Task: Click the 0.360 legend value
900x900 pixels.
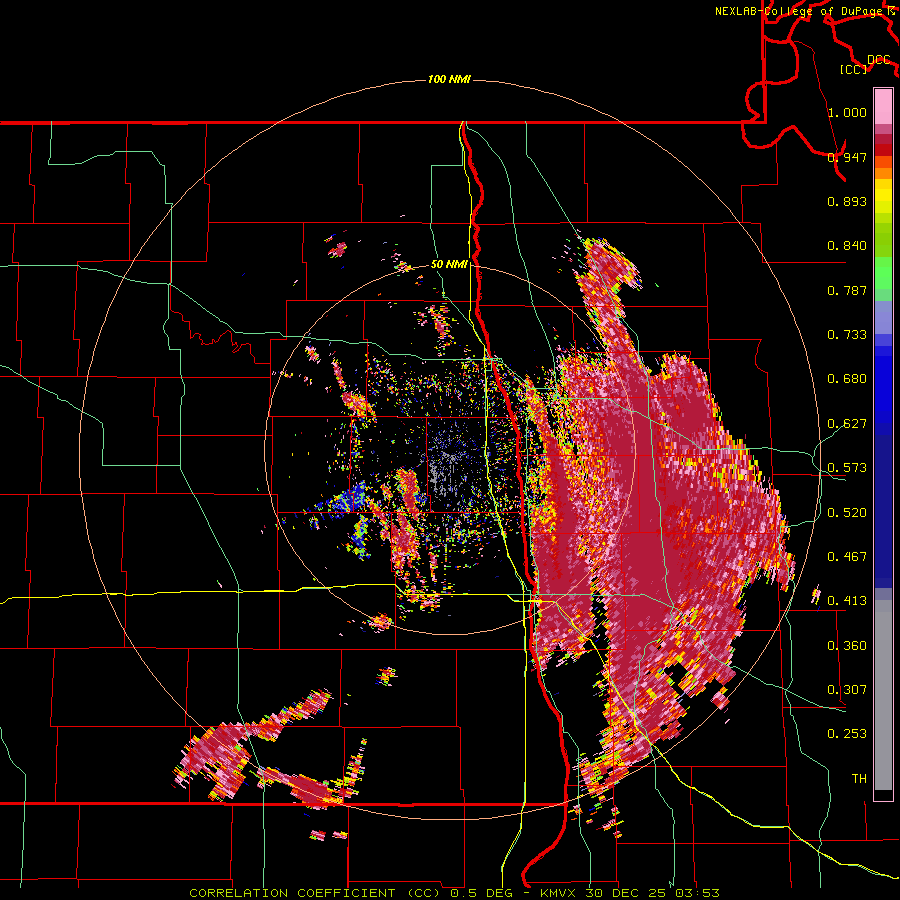Action: [847, 646]
